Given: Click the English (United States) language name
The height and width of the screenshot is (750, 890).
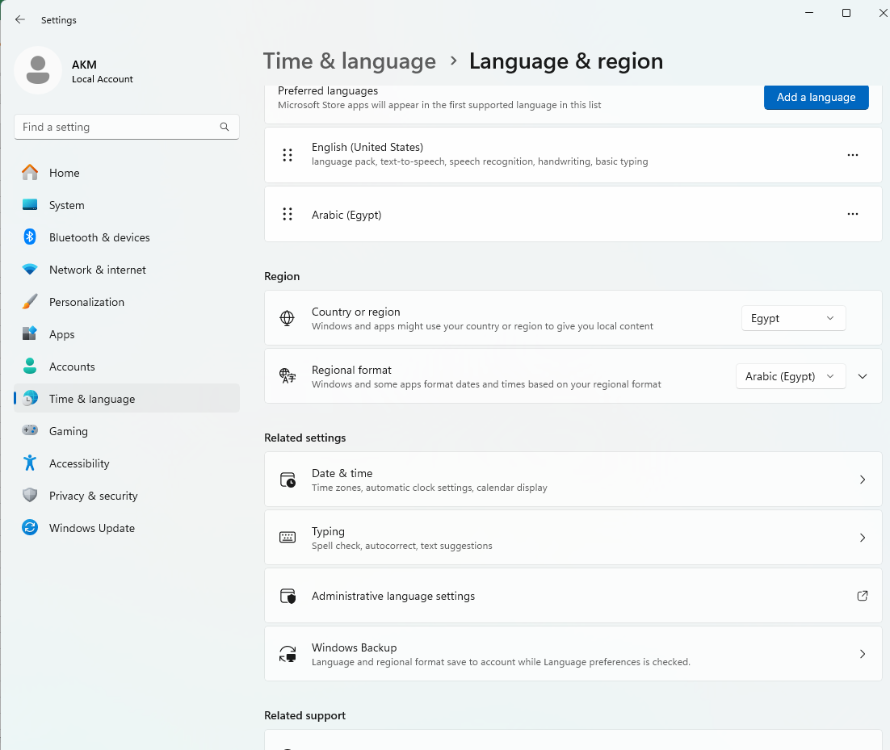Looking at the screenshot, I should tap(367, 147).
